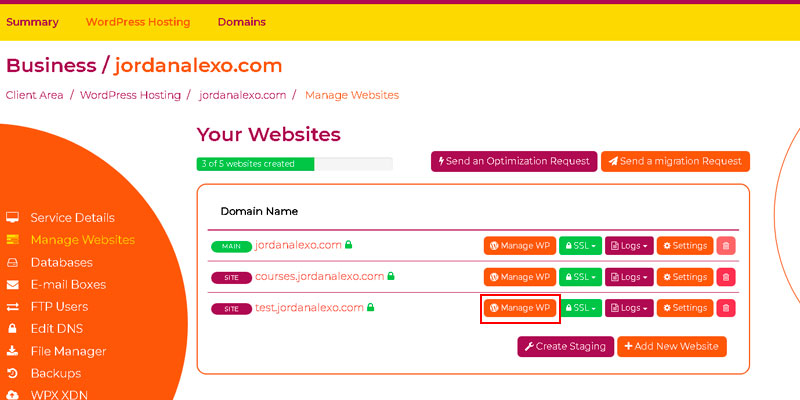The width and height of the screenshot is (800, 400).
Task: Expand SSL dropdown for test.jordanalexo.com
Action: (581, 308)
